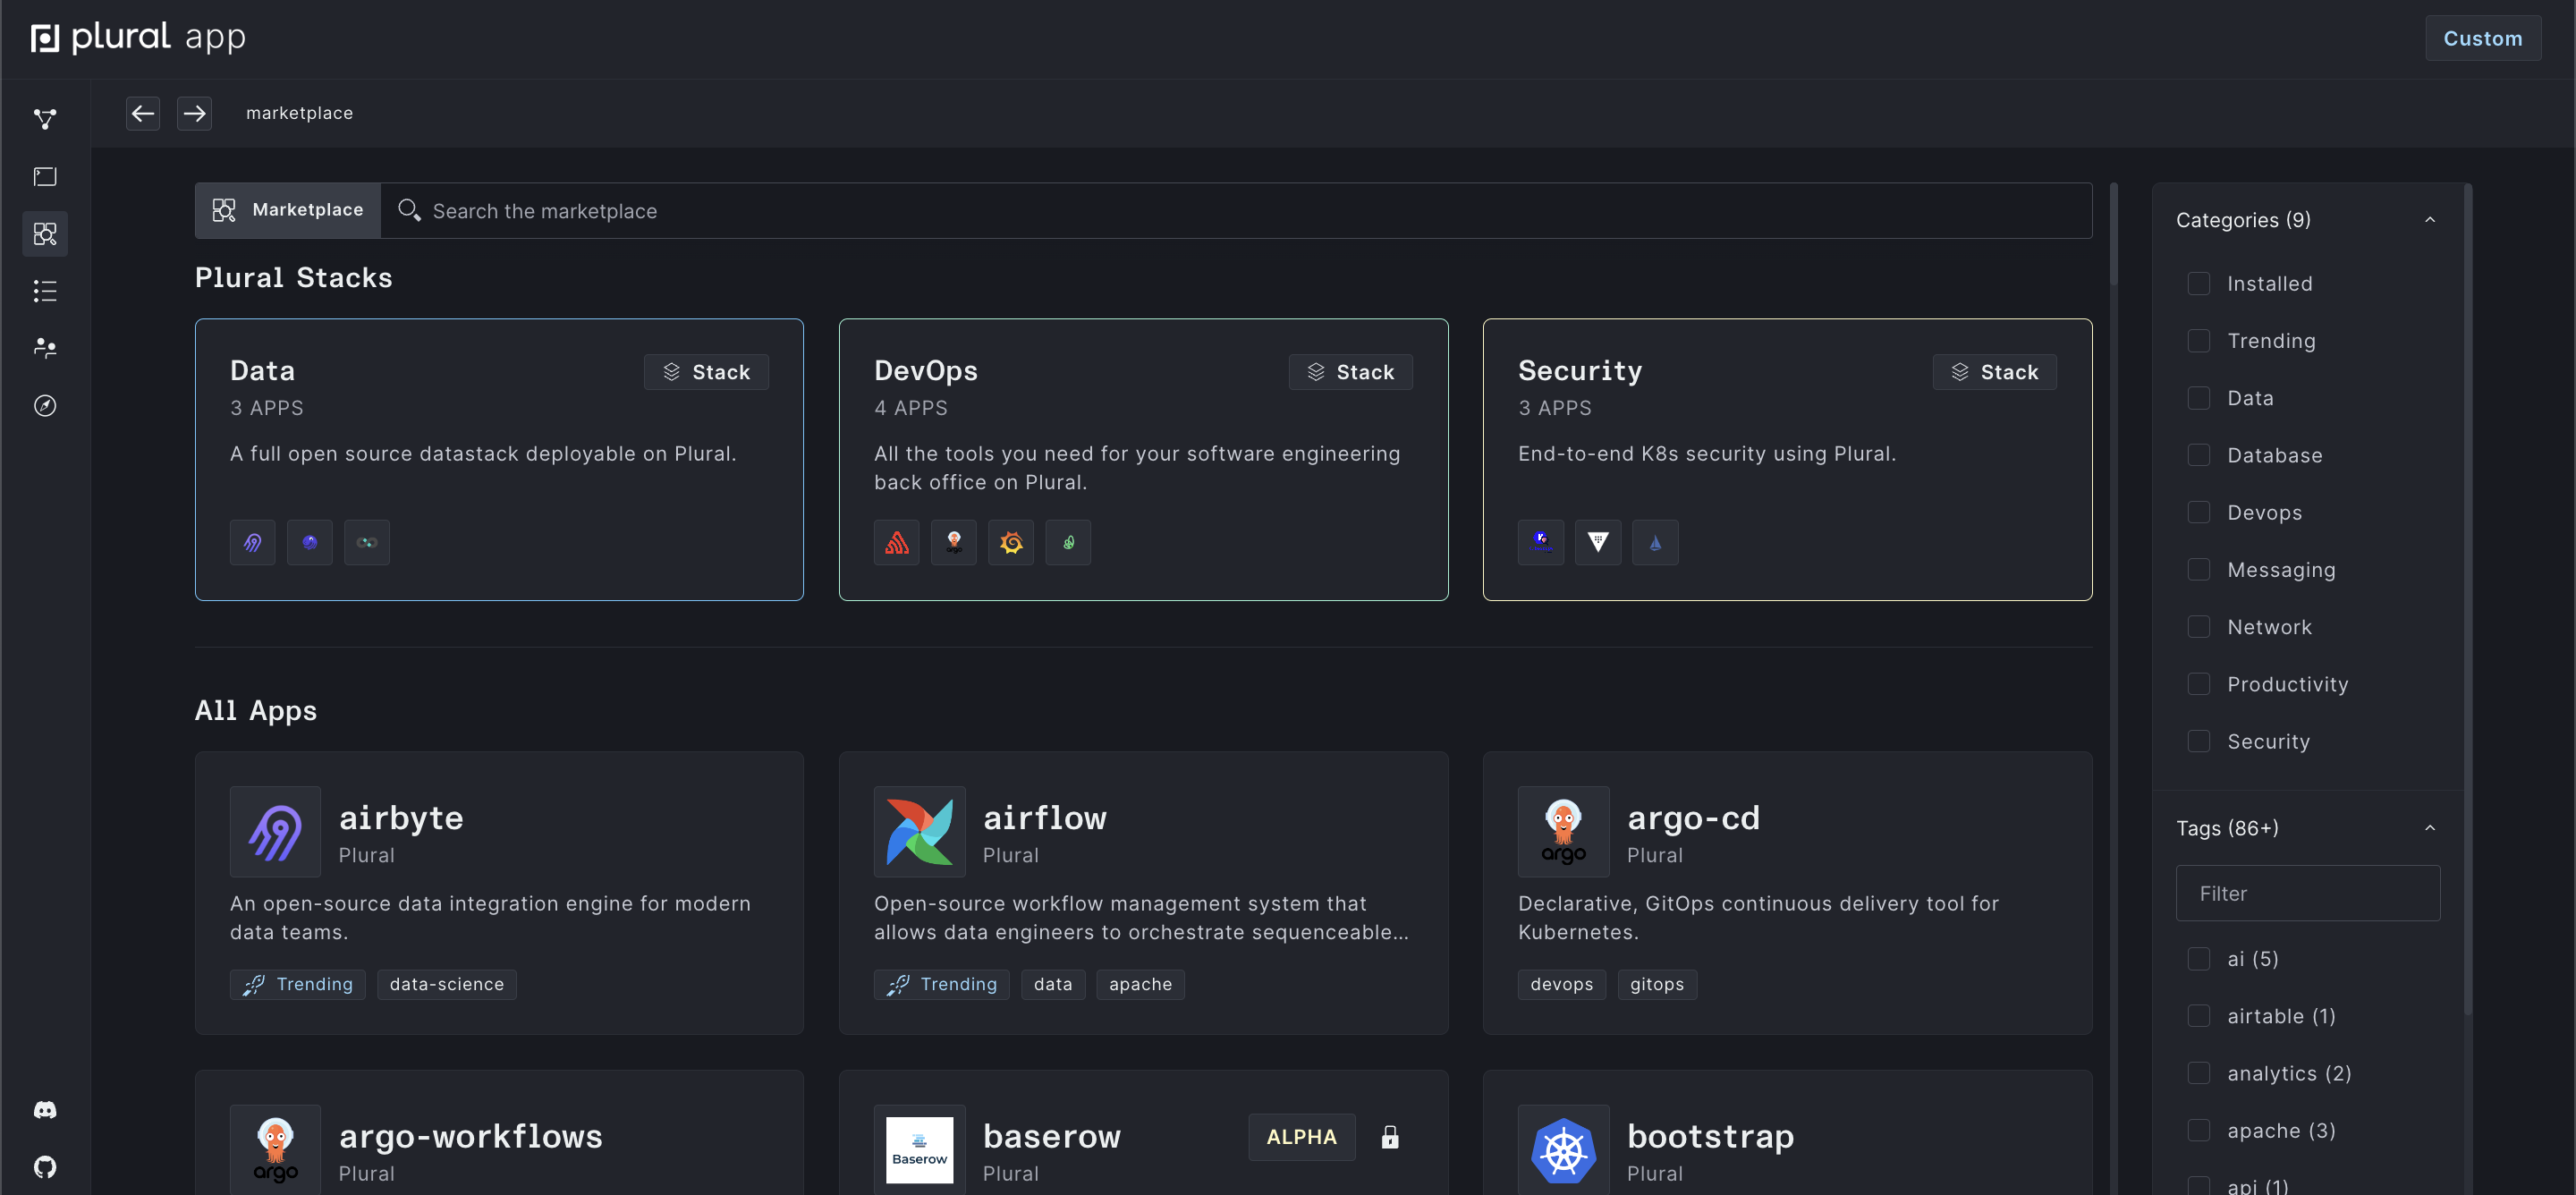Image resolution: width=2576 pixels, height=1195 pixels.
Task: Enable the Installed category checkbox
Action: (2199, 284)
